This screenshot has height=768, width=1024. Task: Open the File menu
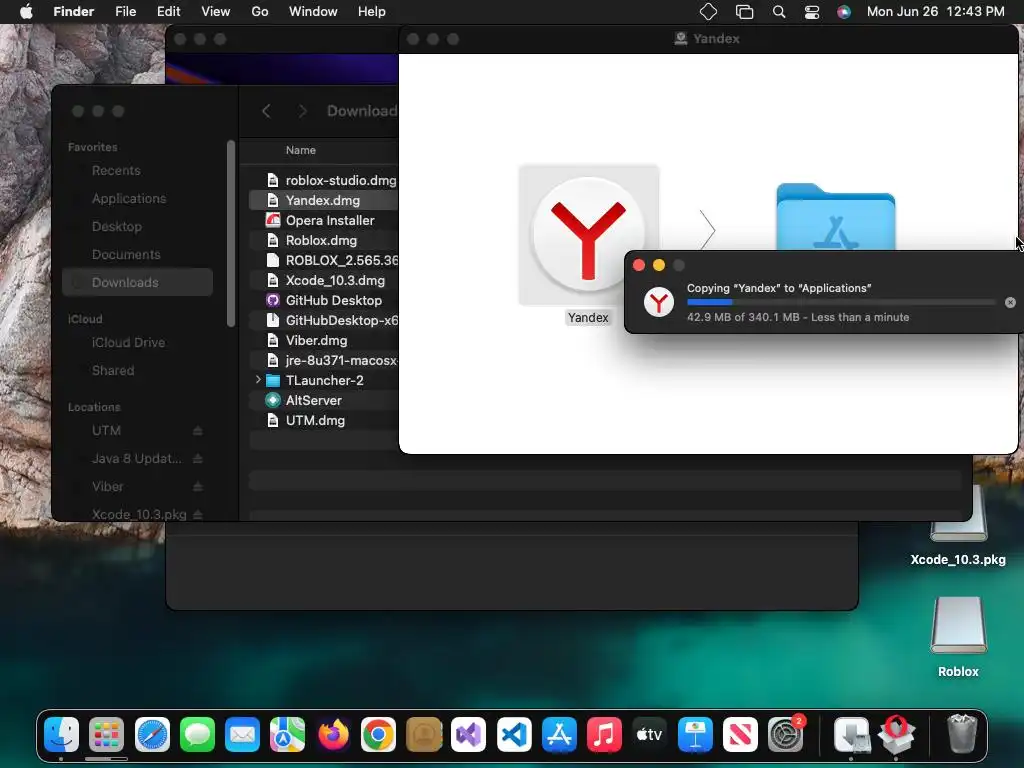click(x=125, y=12)
